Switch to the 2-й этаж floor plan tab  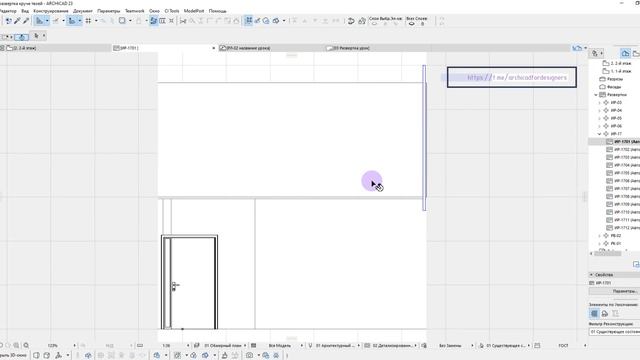pos(55,48)
